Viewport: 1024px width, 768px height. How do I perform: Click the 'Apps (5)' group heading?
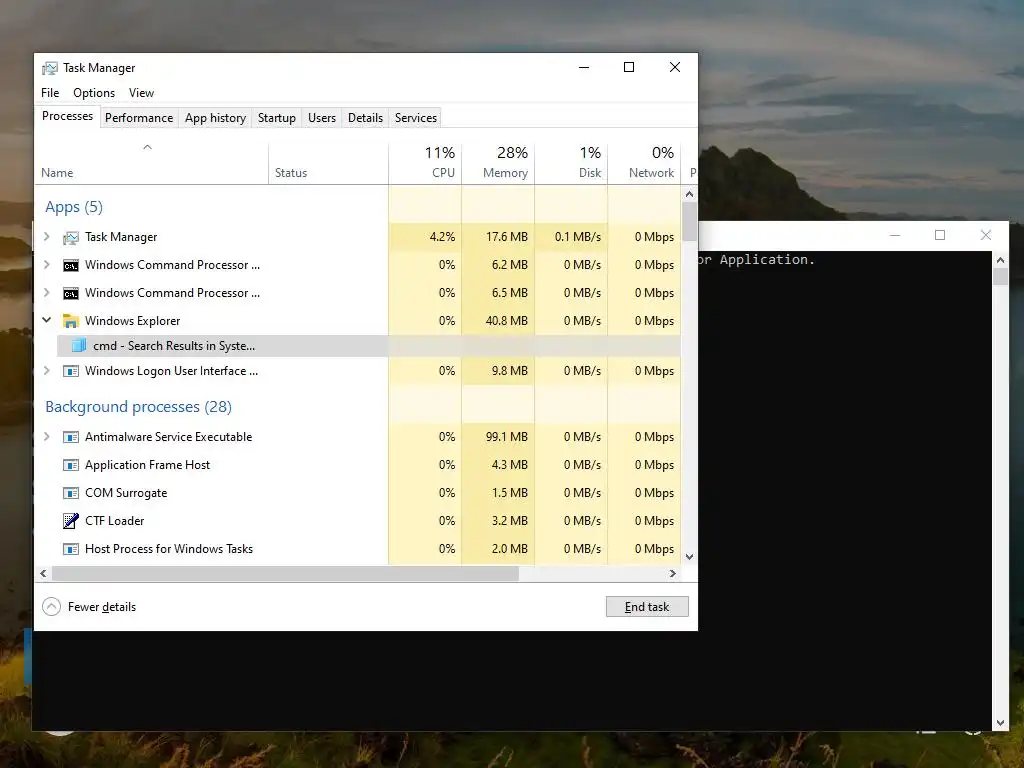74,207
